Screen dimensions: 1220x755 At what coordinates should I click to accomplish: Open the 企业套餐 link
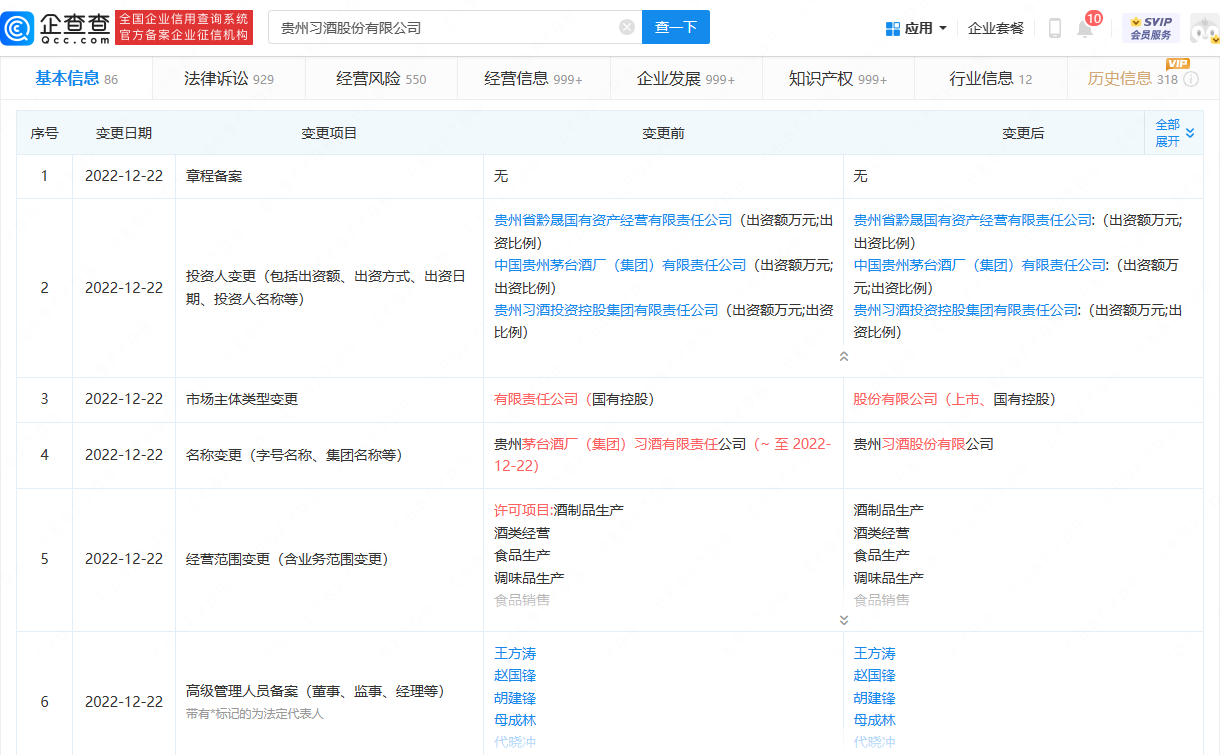coord(996,28)
